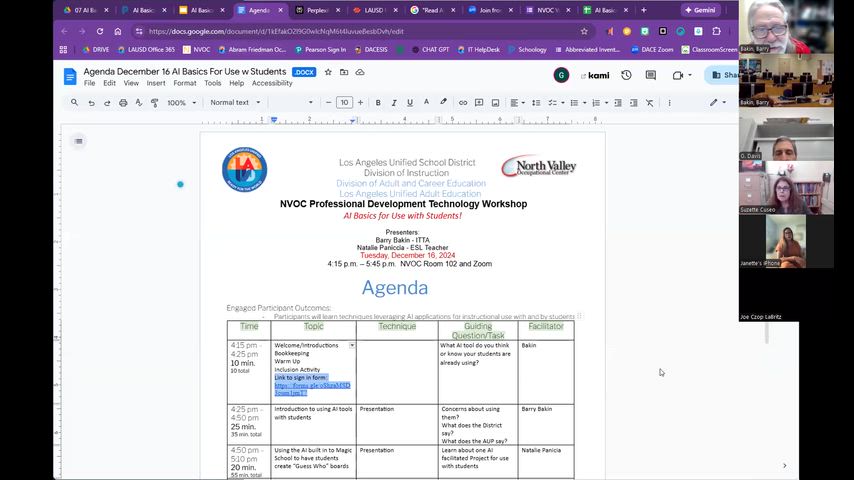
Task: Go to the browser home page
Action: coord(118,32)
